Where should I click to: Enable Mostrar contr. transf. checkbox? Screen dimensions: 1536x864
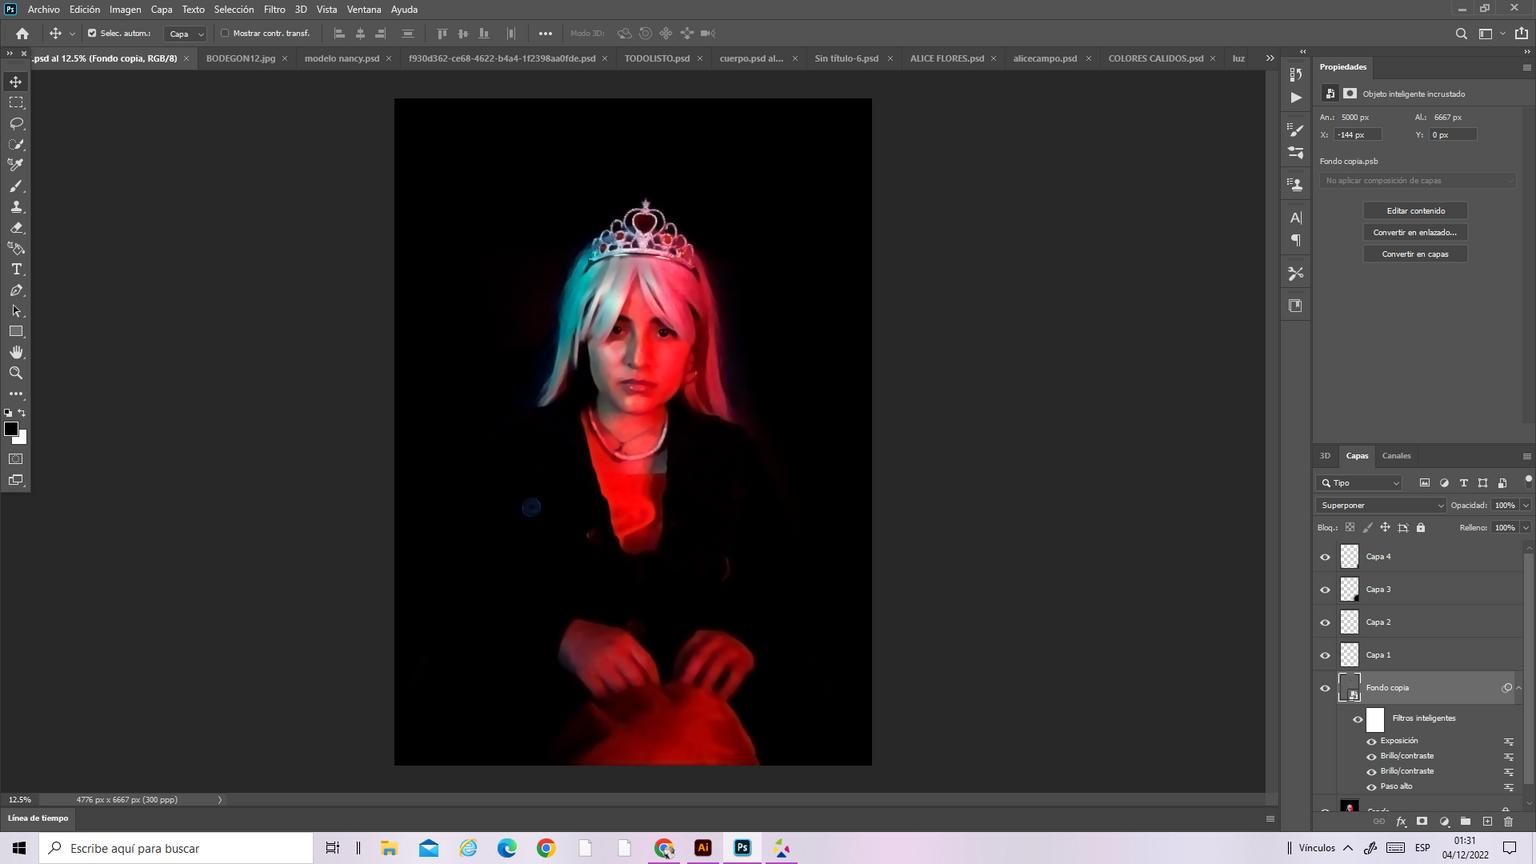pos(225,33)
